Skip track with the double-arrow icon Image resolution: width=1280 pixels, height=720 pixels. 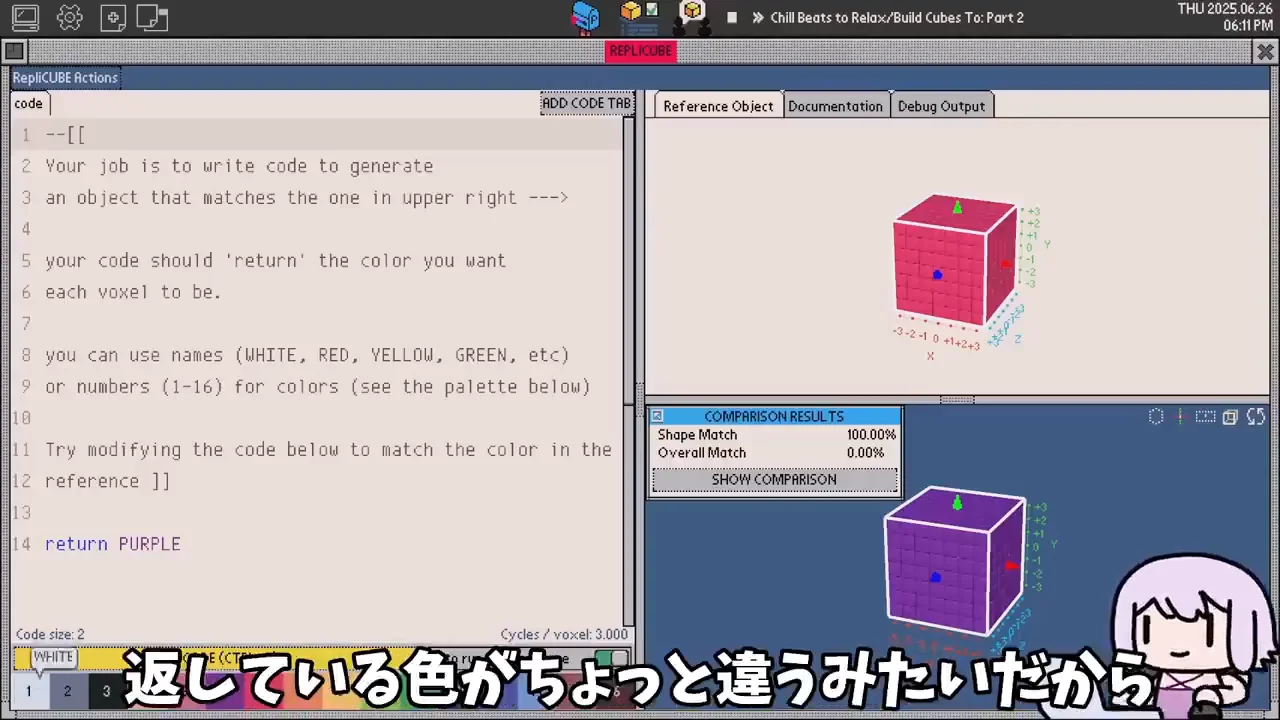click(758, 17)
